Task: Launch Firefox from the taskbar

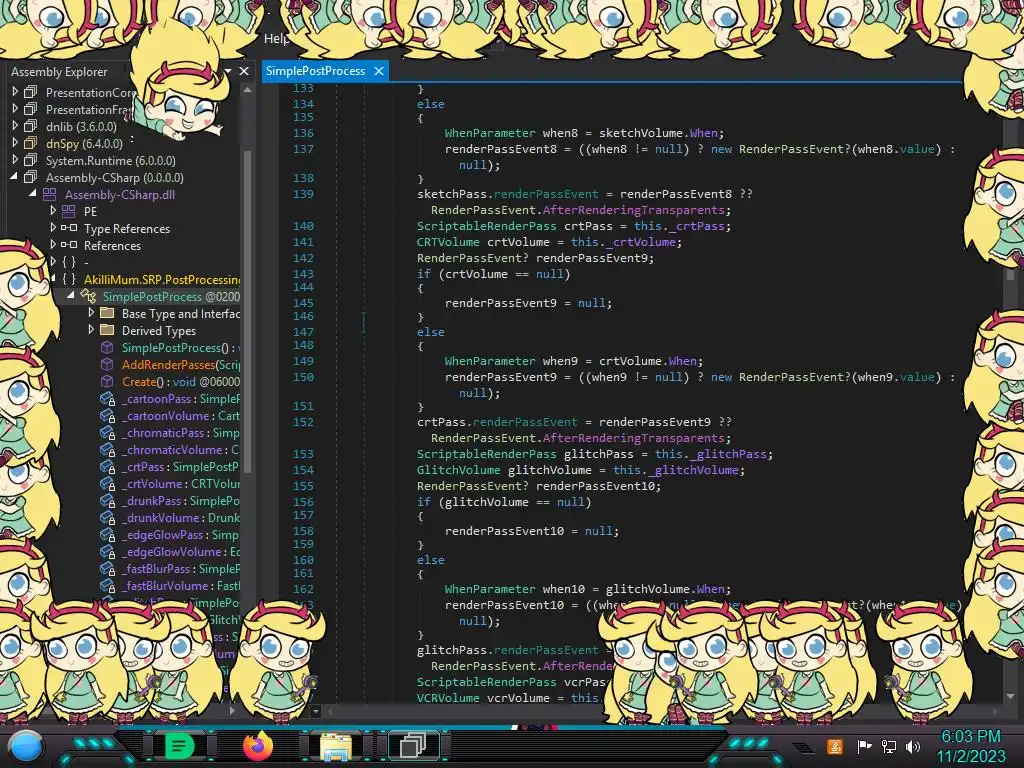Action: [257, 746]
